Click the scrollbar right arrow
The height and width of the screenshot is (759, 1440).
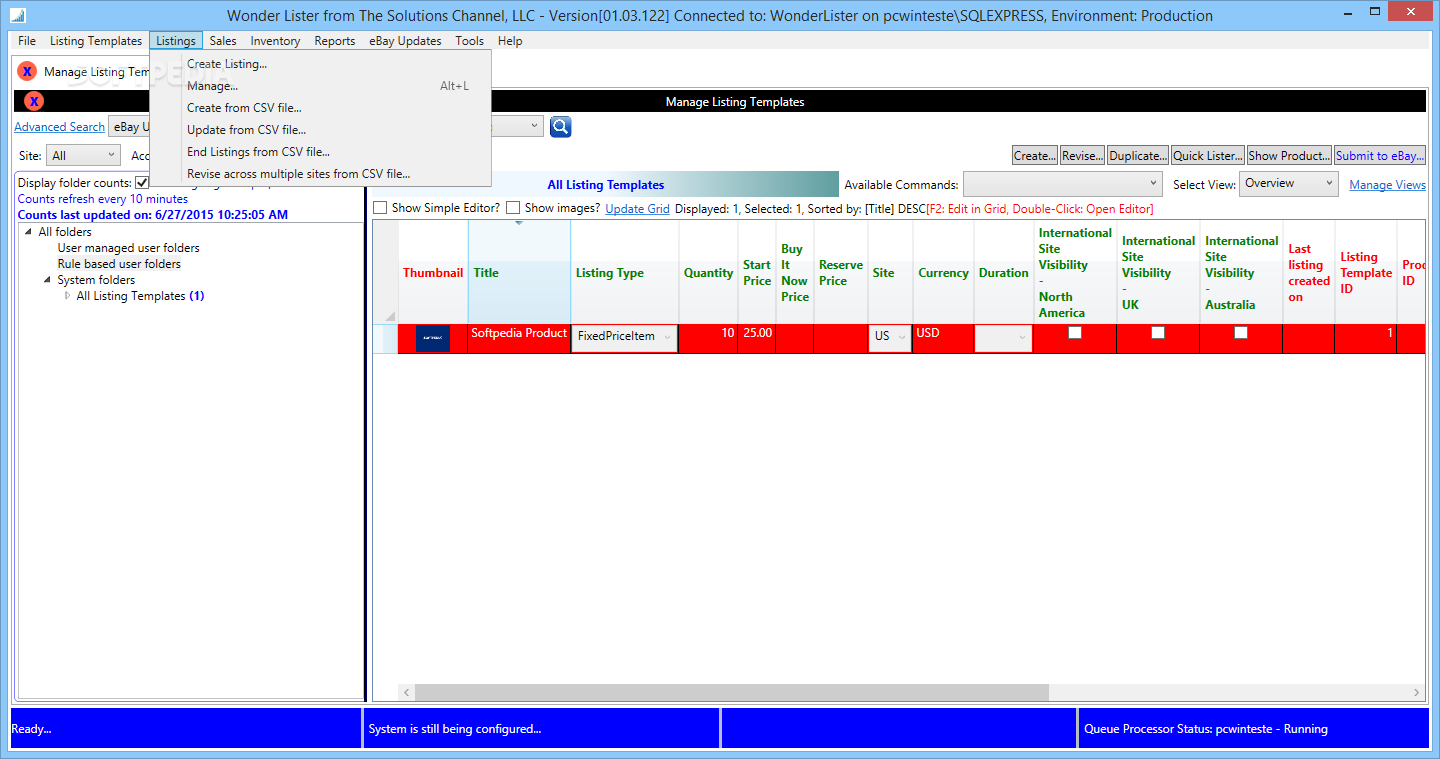pos(1417,692)
